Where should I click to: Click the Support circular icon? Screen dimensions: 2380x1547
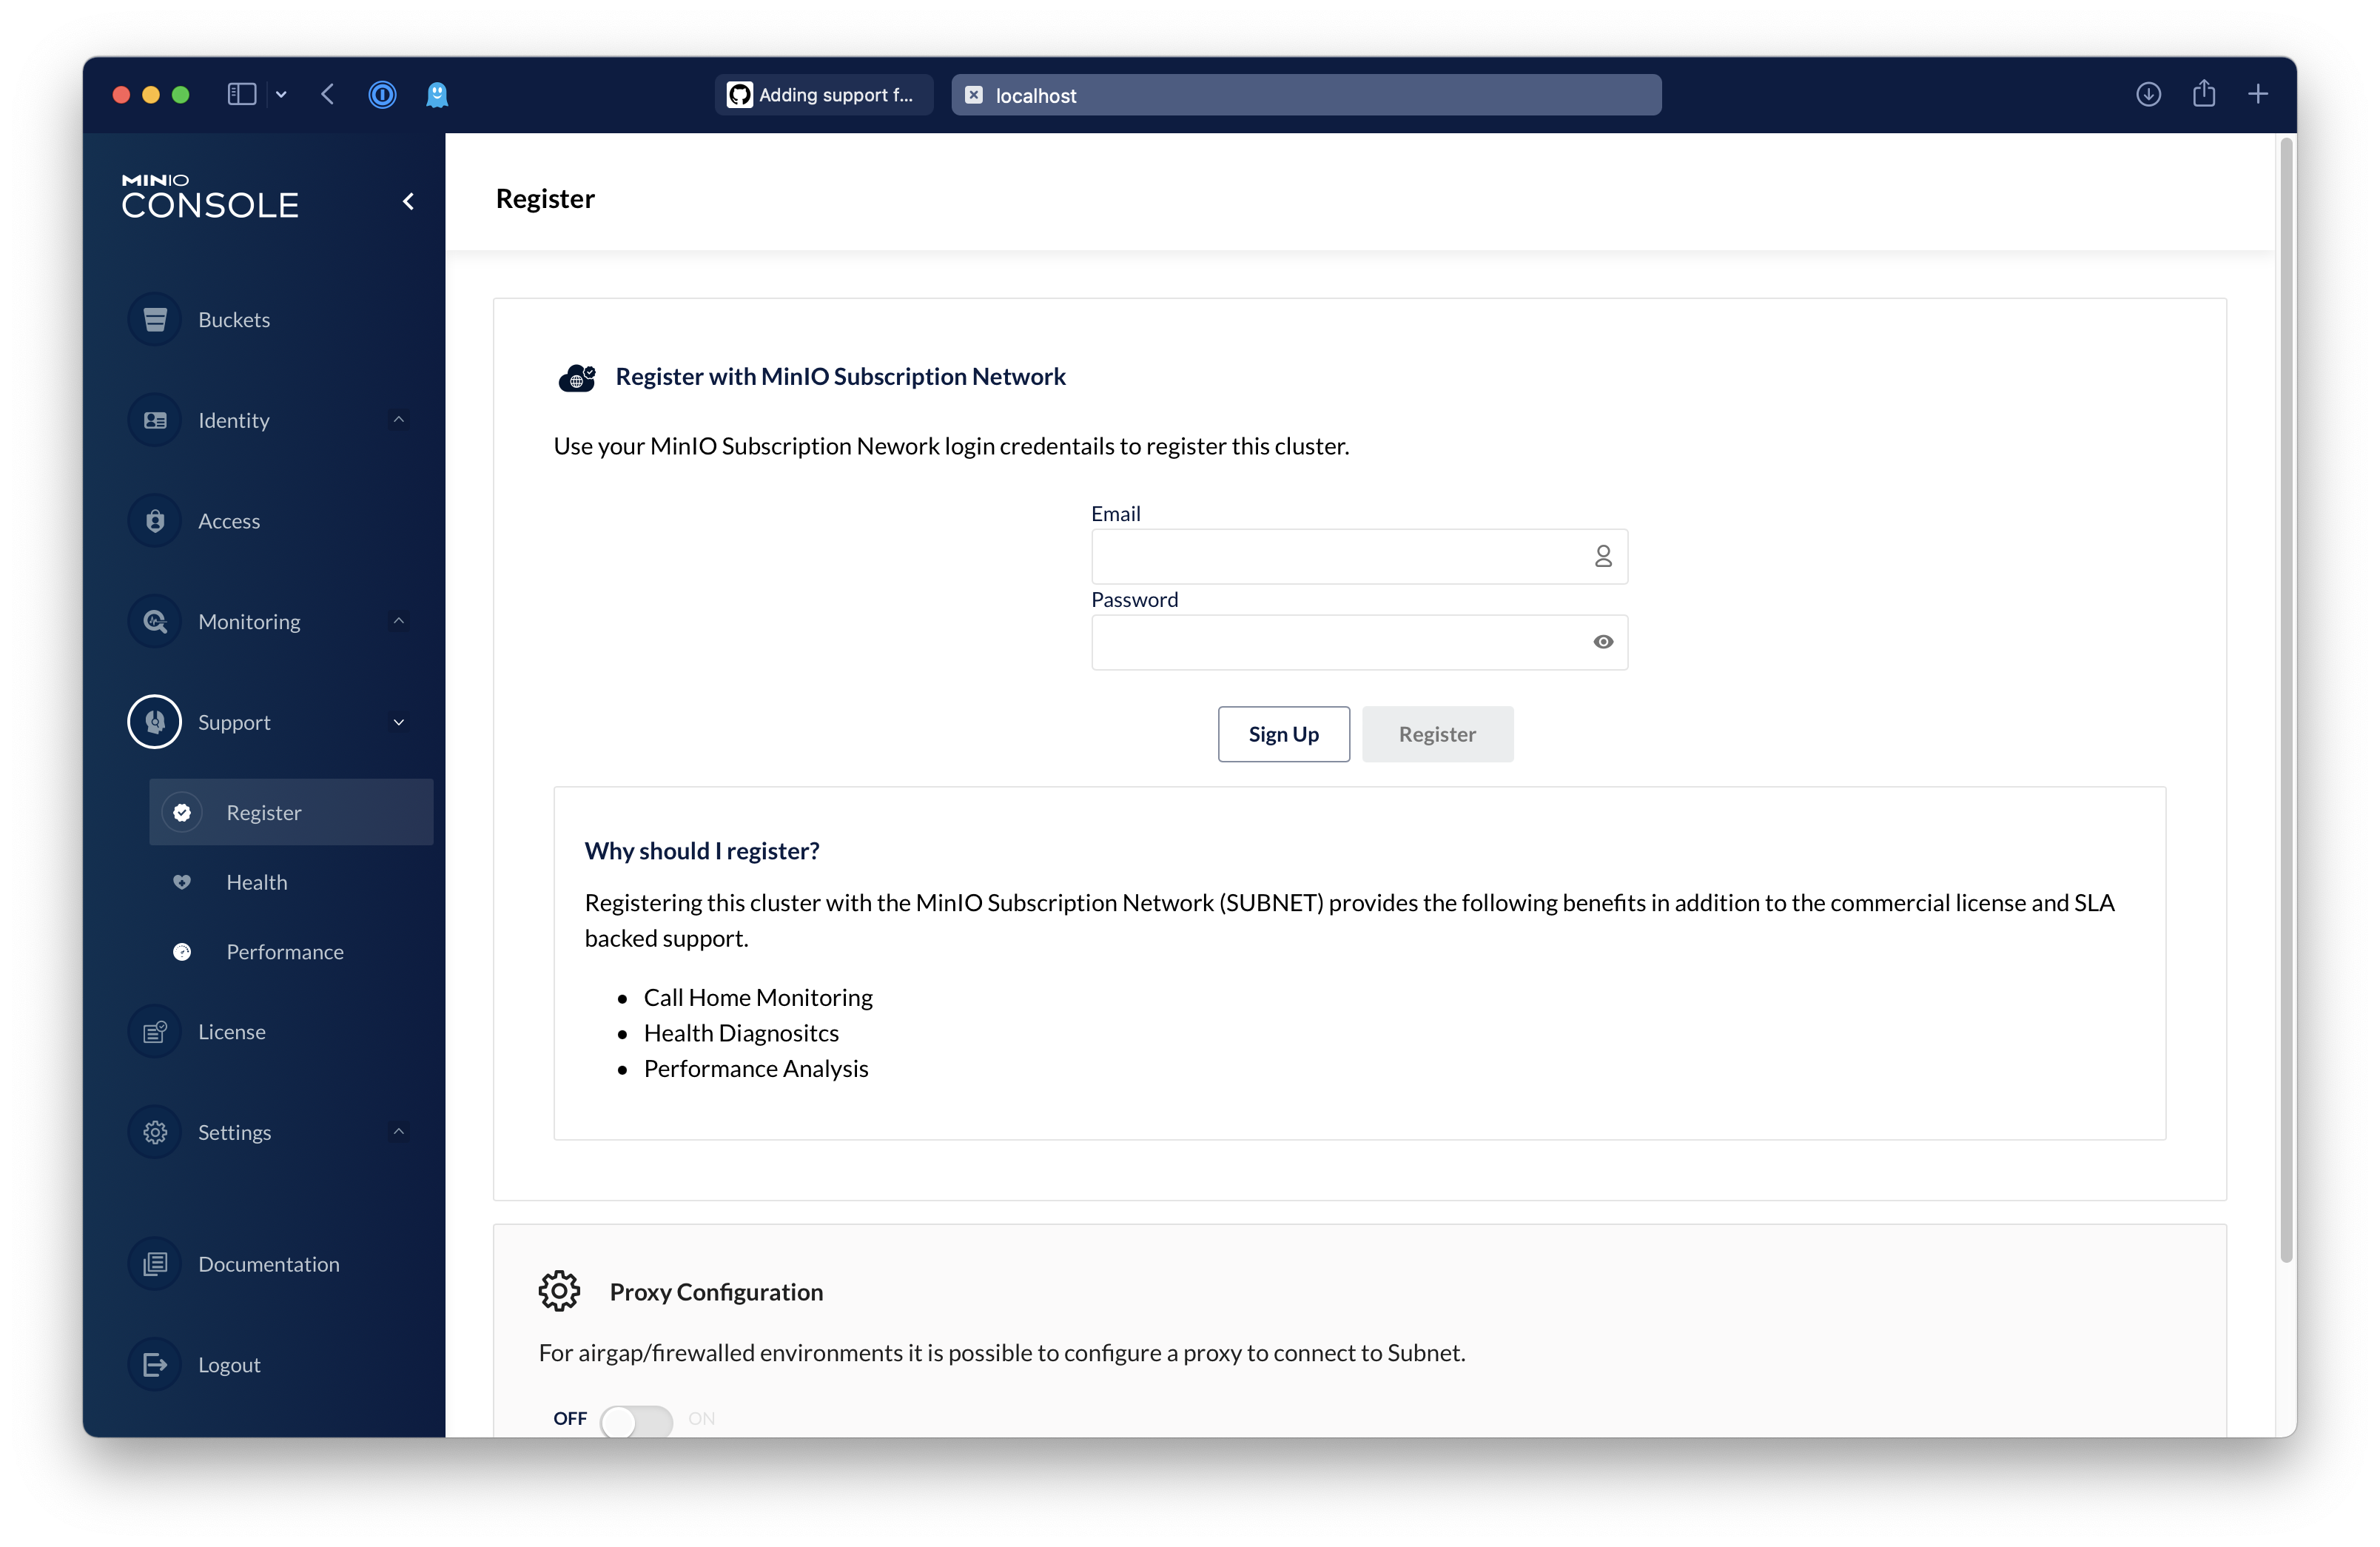coord(155,722)
